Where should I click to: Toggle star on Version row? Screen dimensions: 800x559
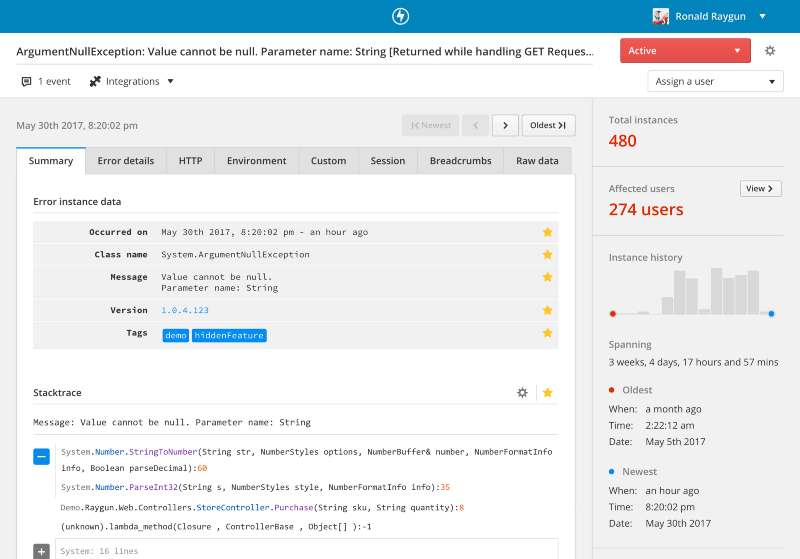click(547, 310)
